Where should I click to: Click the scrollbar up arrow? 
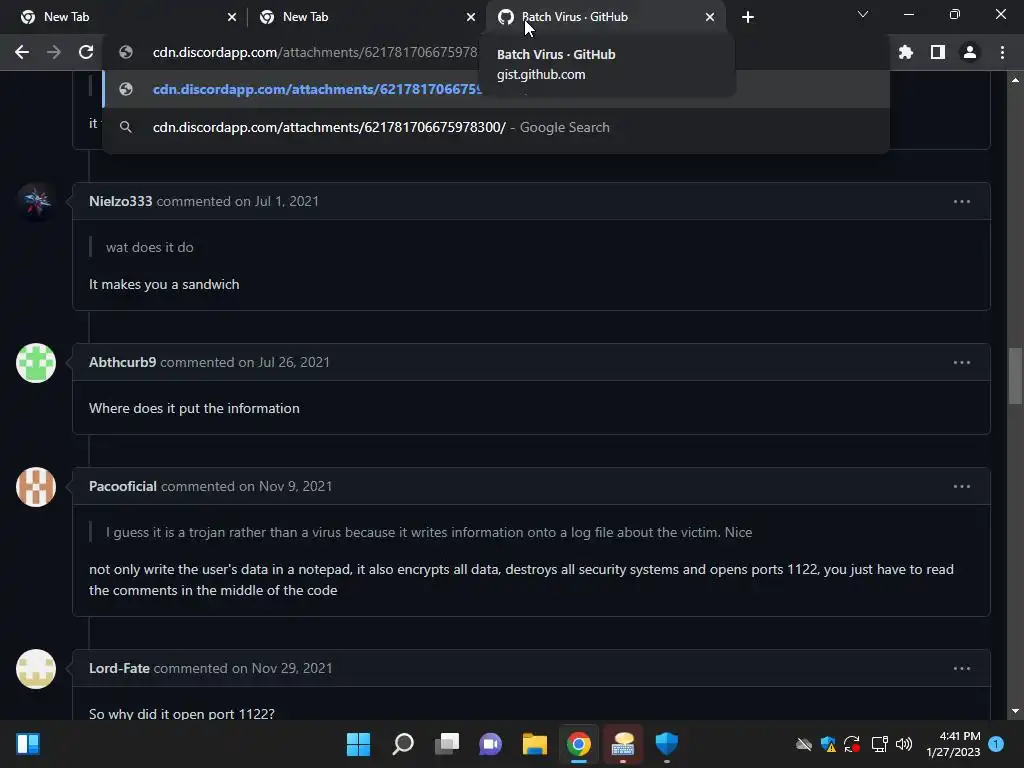1015,80
